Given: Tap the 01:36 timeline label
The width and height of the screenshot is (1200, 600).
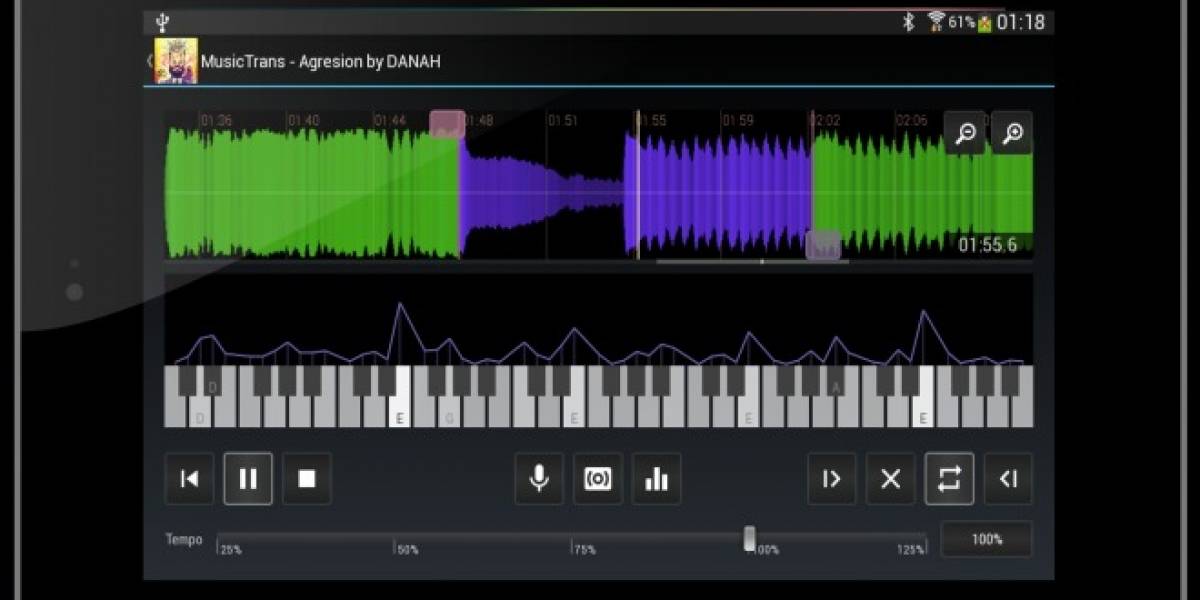Looking at the screenshot, I should (216, 121).
